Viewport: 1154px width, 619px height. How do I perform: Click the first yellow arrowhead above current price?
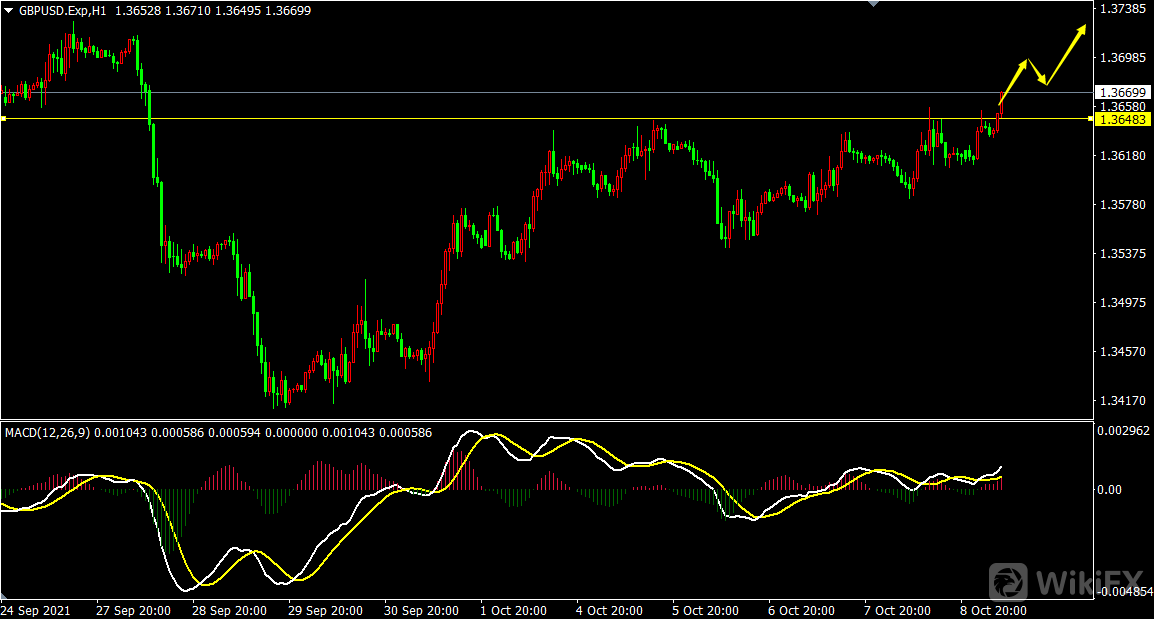point(1023,63)
